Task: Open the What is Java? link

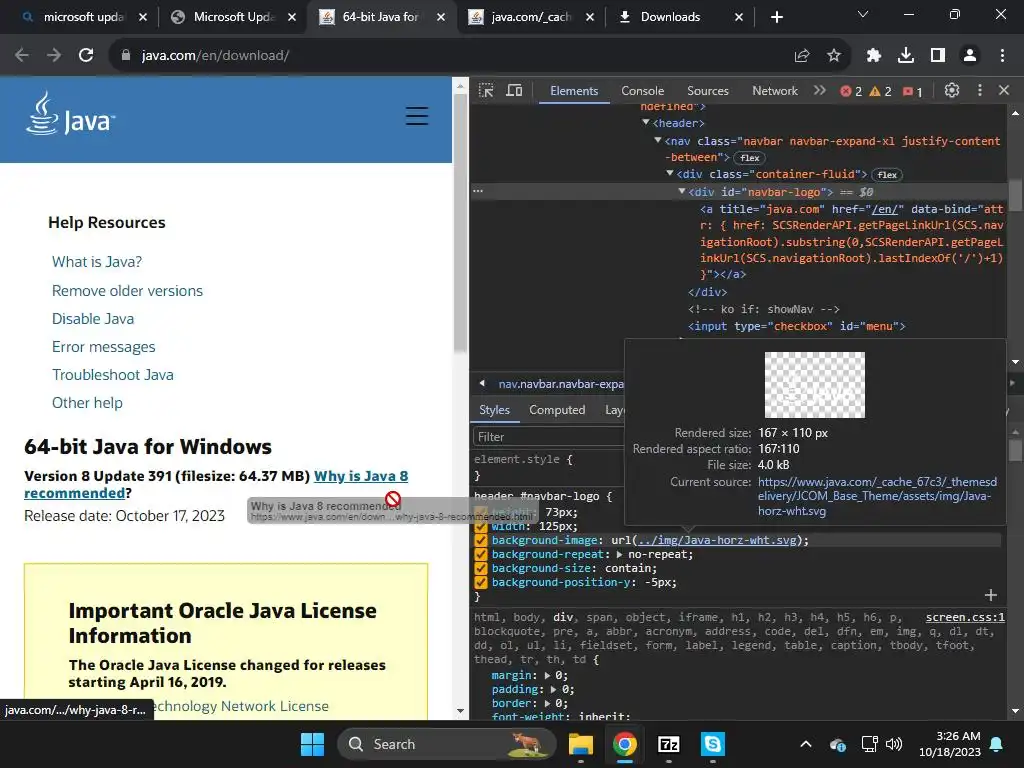Action: tap(97, 262)
